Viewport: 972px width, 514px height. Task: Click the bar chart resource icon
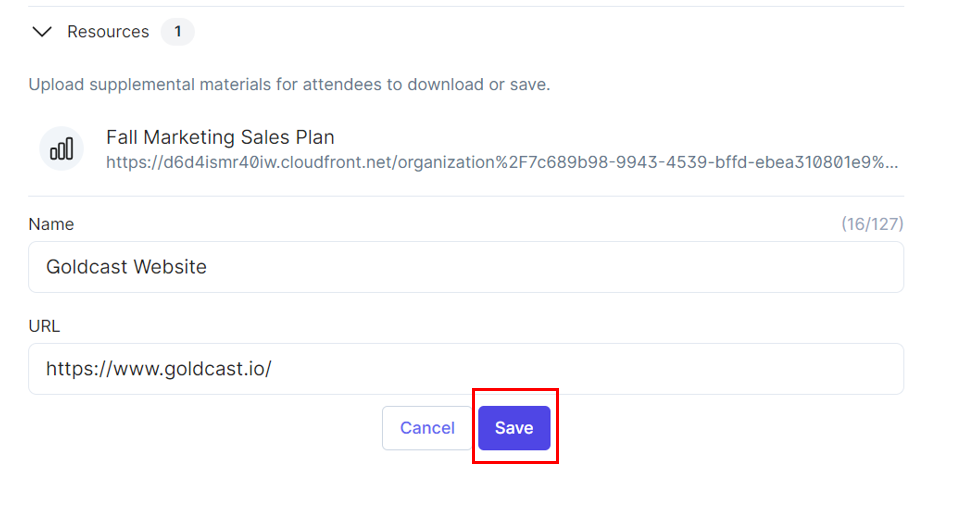(x=61, y=149)
